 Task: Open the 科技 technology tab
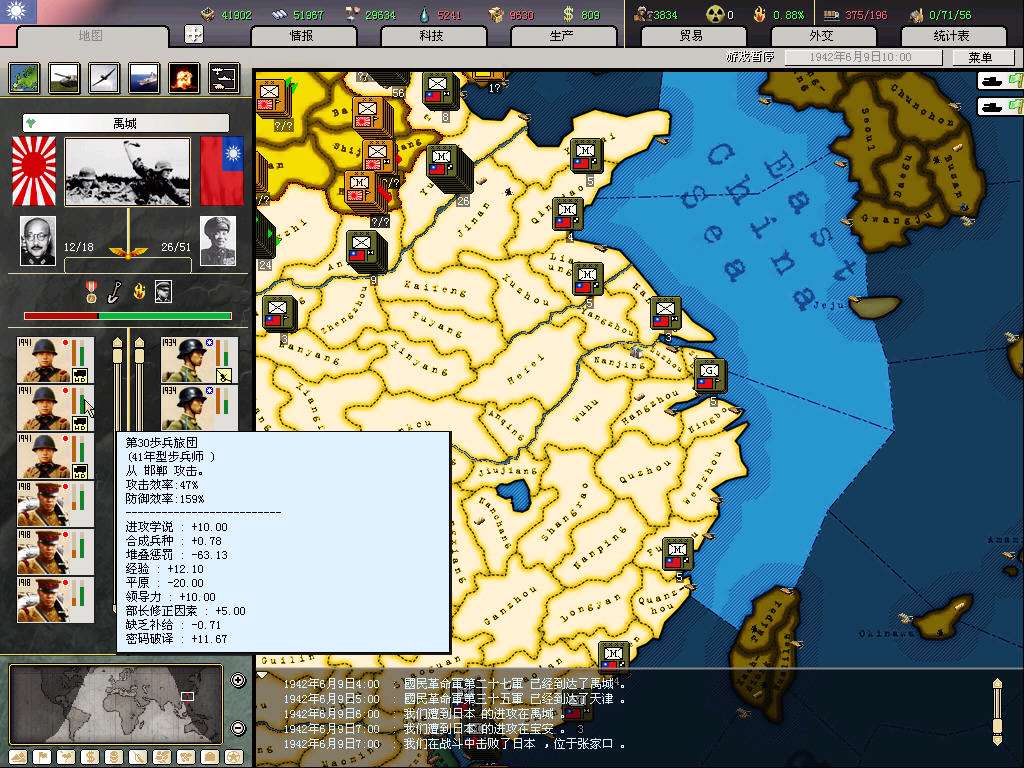[432, 35]
